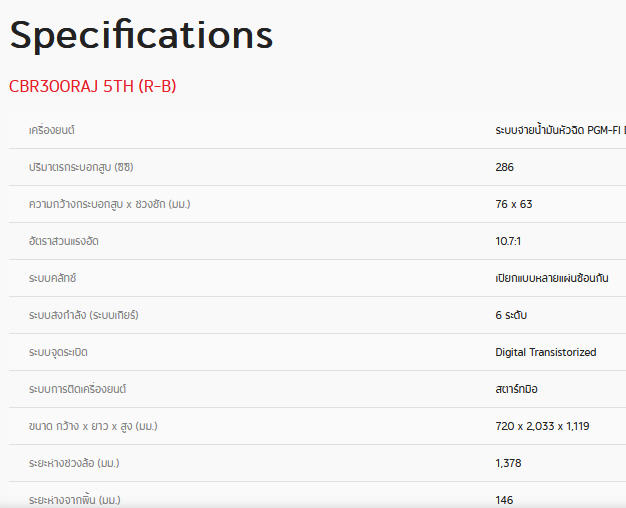626x508 pixels.
Task: Click the Specifications heading
Action: (x=141, y=36)
